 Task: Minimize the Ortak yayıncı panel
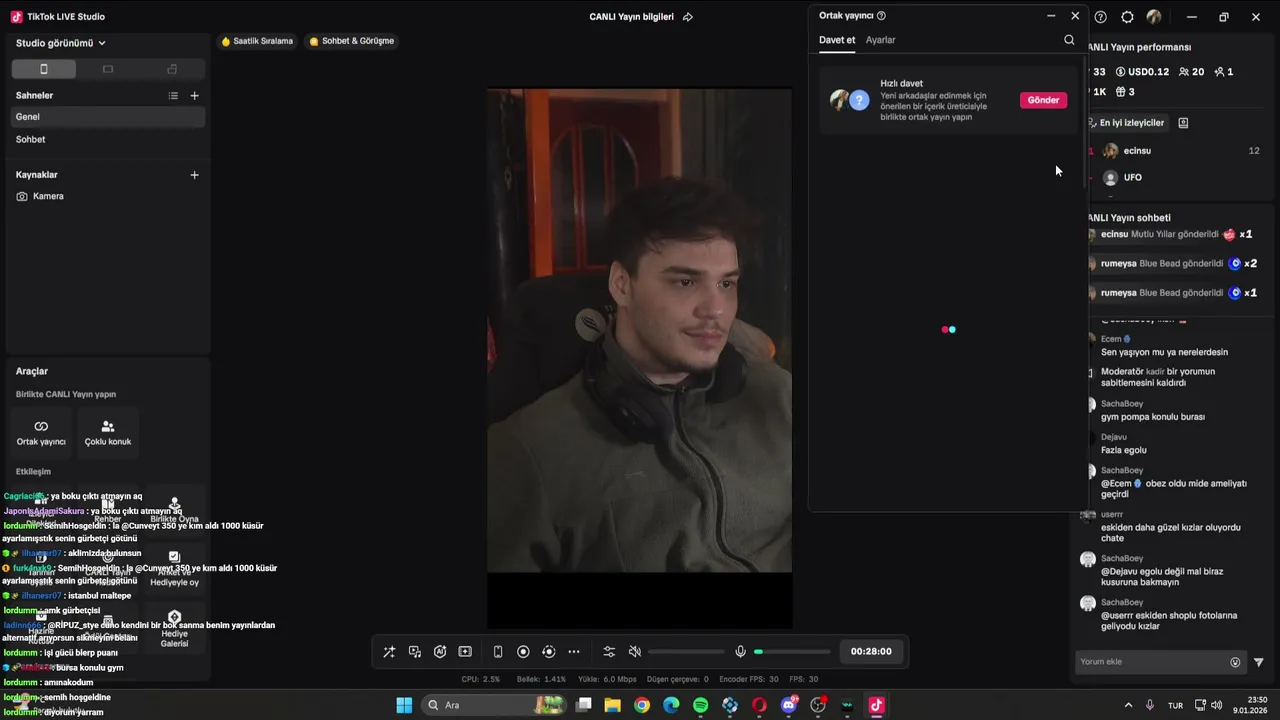[x=1051, y=16]
